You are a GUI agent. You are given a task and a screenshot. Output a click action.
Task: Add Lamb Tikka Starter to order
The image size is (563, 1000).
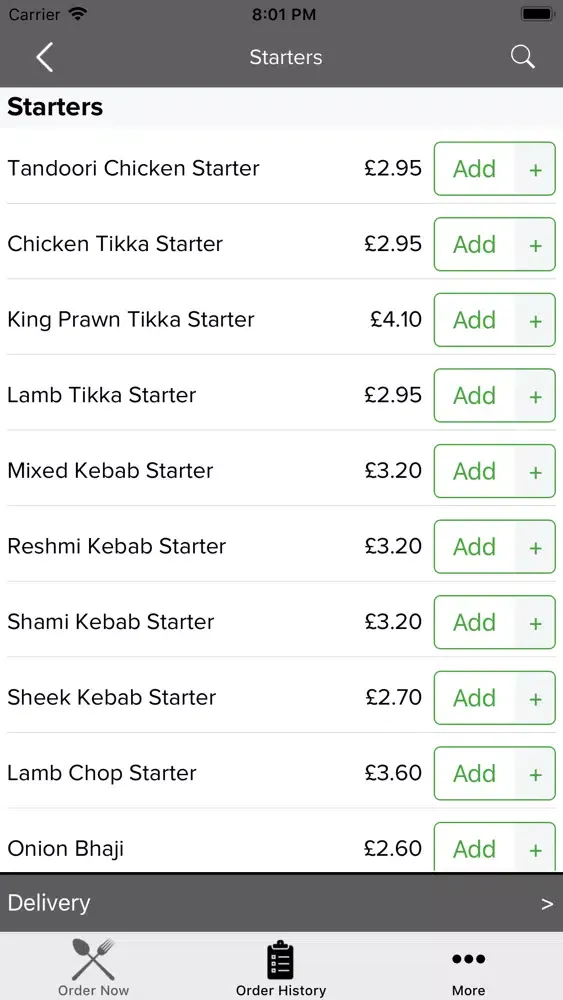pyautogui.click(x=475, y=395)
